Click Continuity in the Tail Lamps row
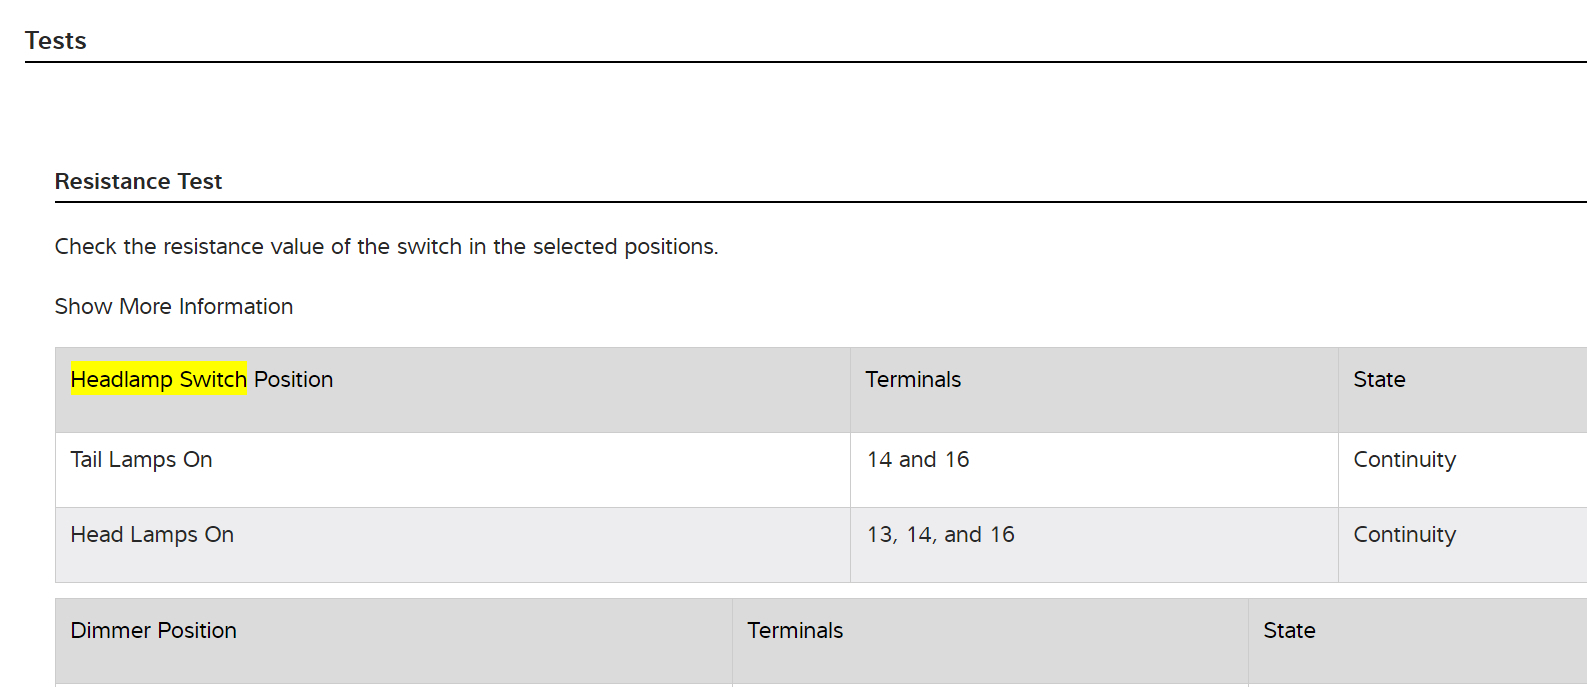Viewport: 1587px width, 694px height. (1404, 460)
